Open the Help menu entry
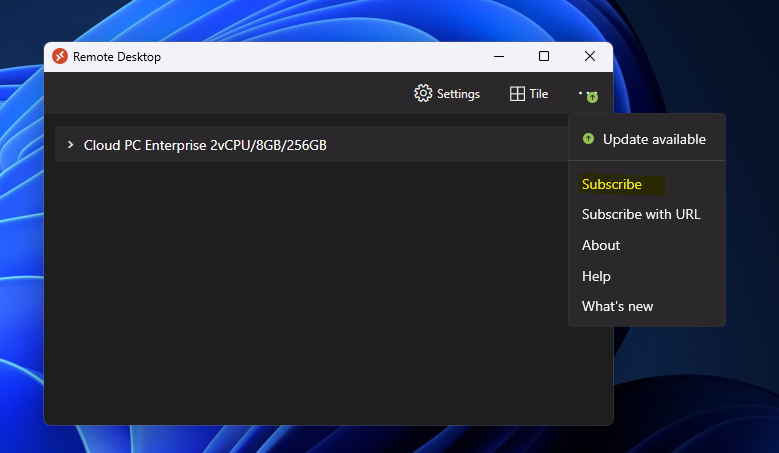 click(596, 276)
